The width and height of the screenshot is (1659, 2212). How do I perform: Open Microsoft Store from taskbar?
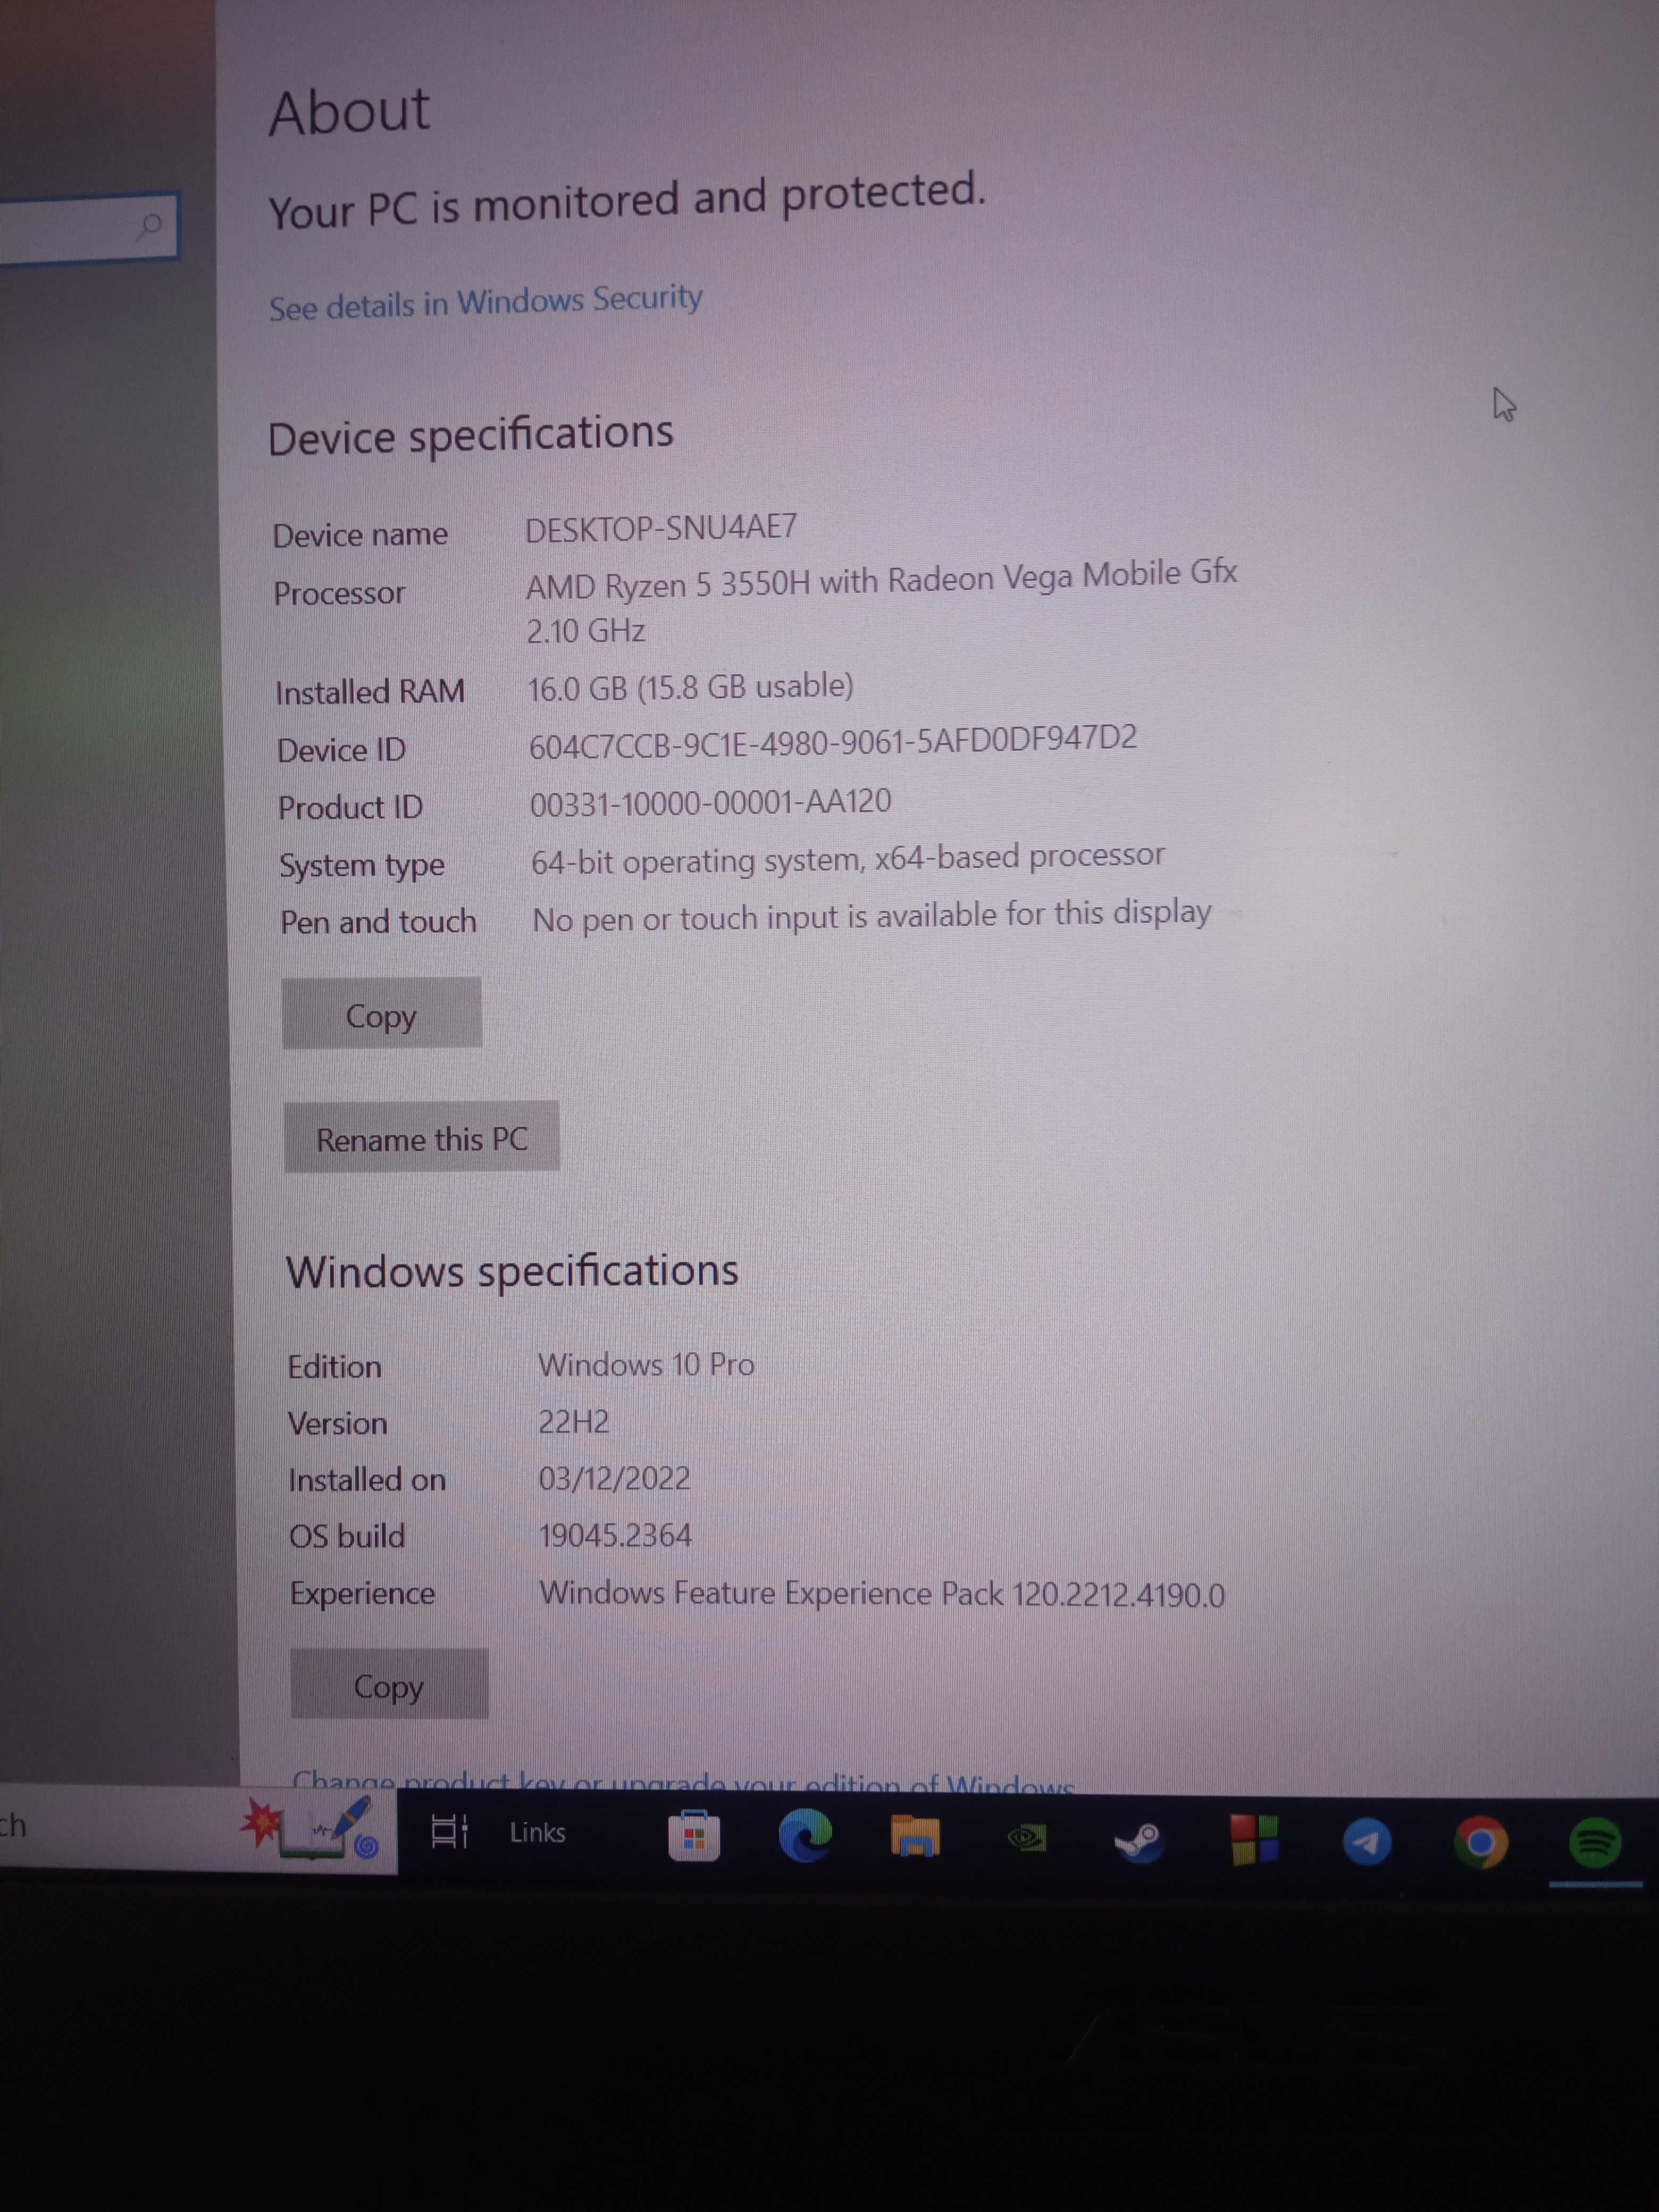click(694, 1836)
